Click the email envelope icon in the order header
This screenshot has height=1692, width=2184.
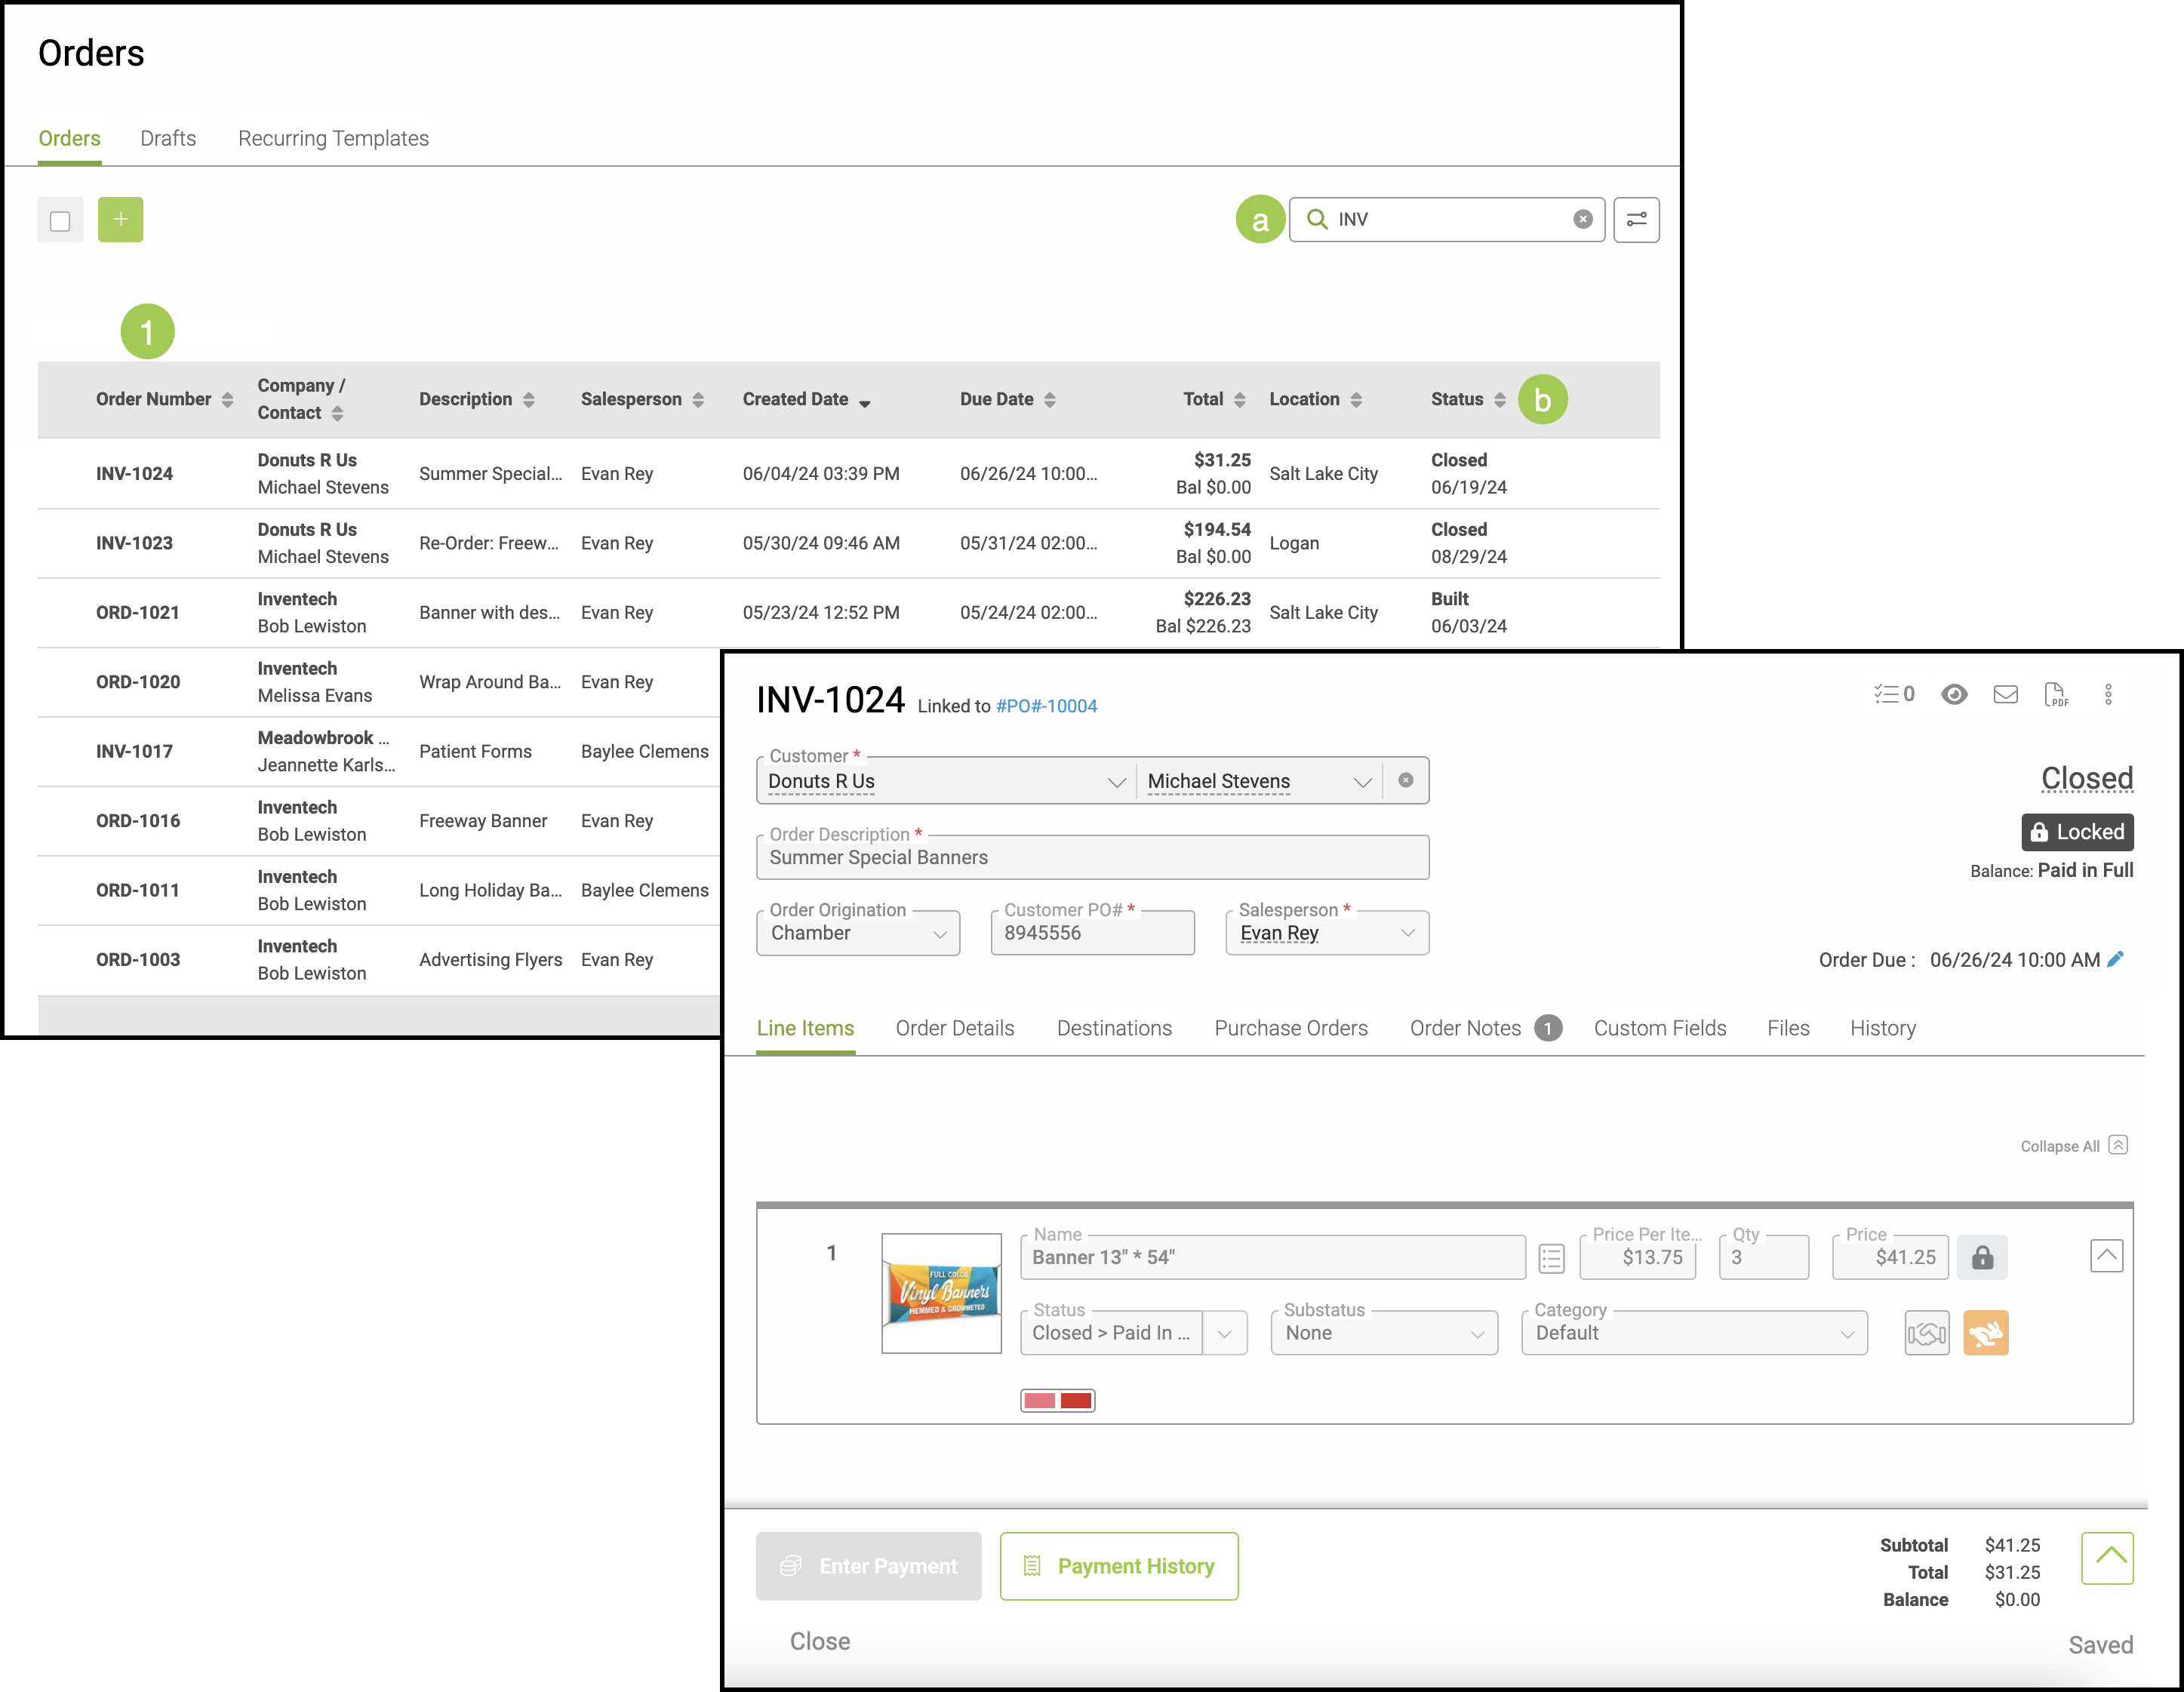pyautogui.click(x=2005, y=694)
